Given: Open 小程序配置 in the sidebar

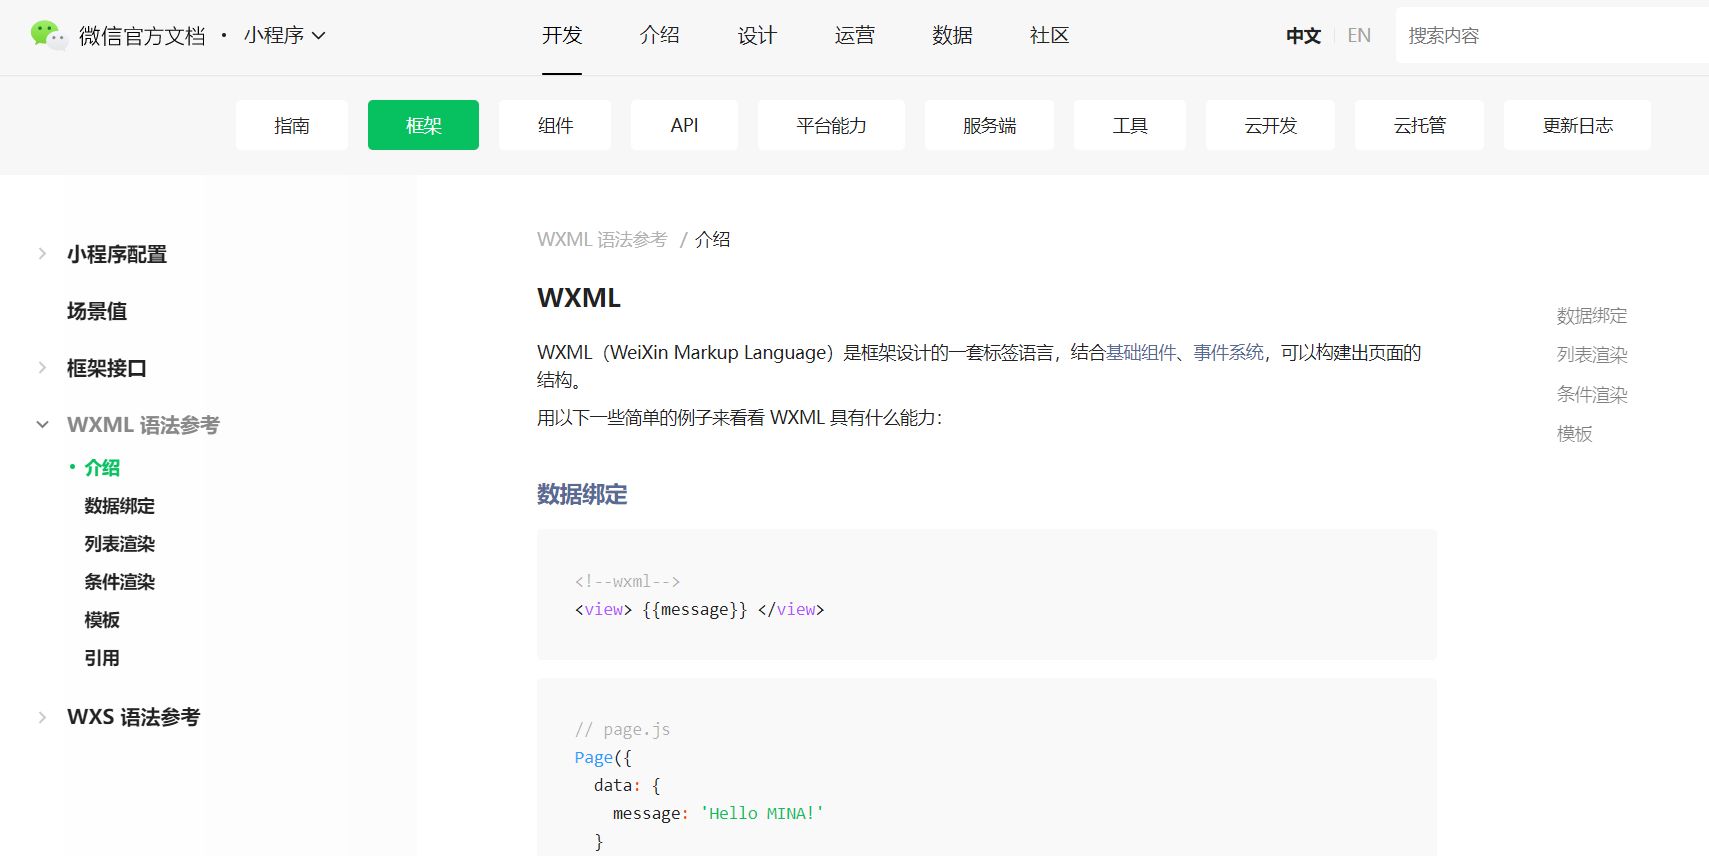Looking at the screenshot, I should 117,254.
